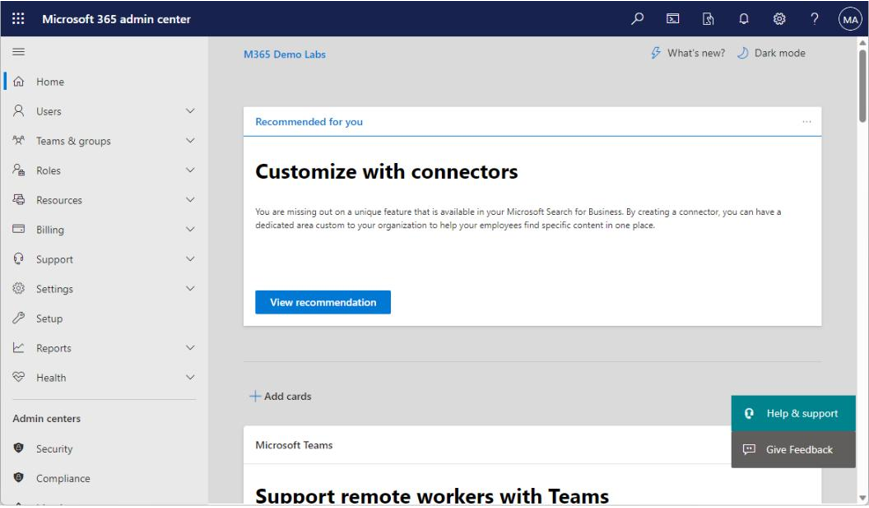Image resolution: width=869 pixels, height=508 pixels.
Task: Click the search magnifier icon in header
Action: pos(637,19)
